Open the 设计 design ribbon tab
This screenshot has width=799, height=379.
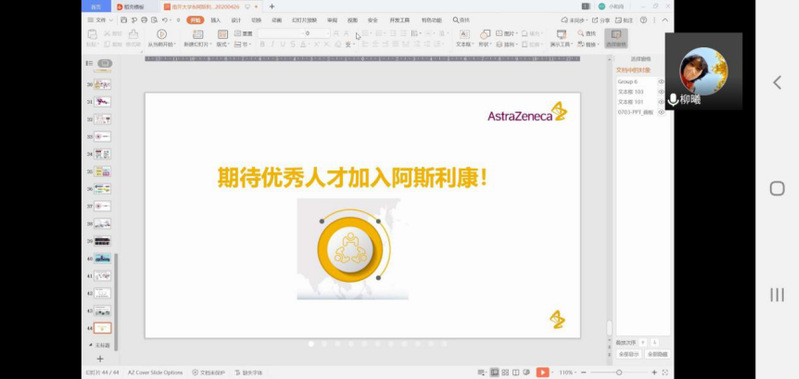(x=236, y=20)
